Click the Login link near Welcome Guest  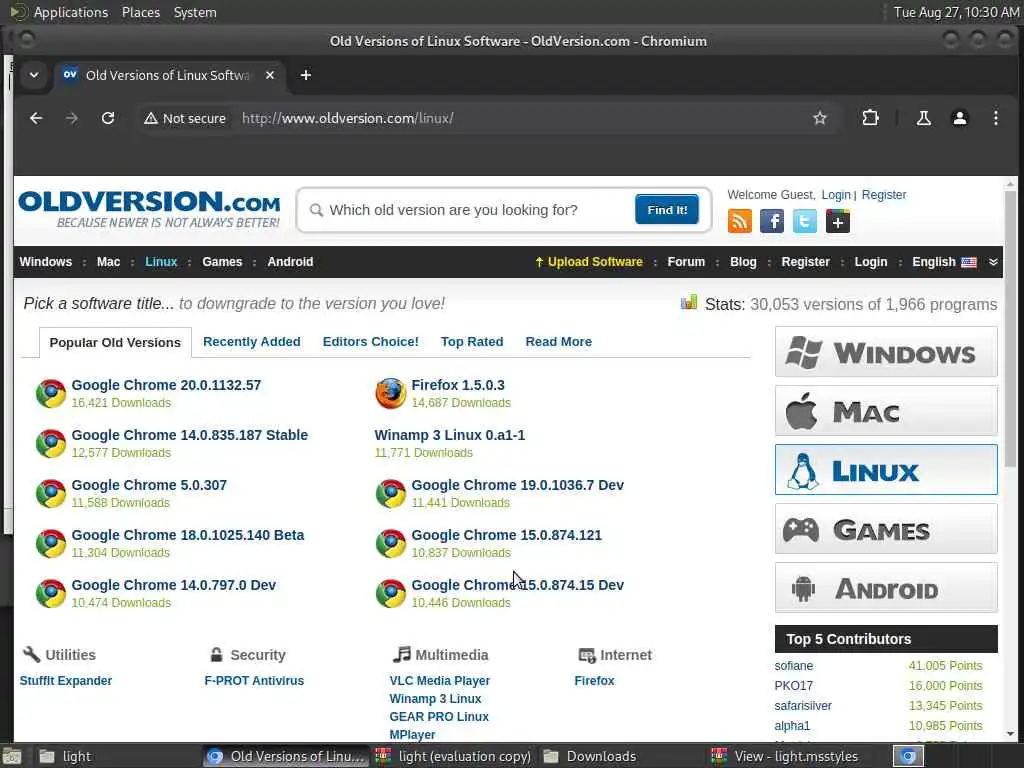click(835, 195)
